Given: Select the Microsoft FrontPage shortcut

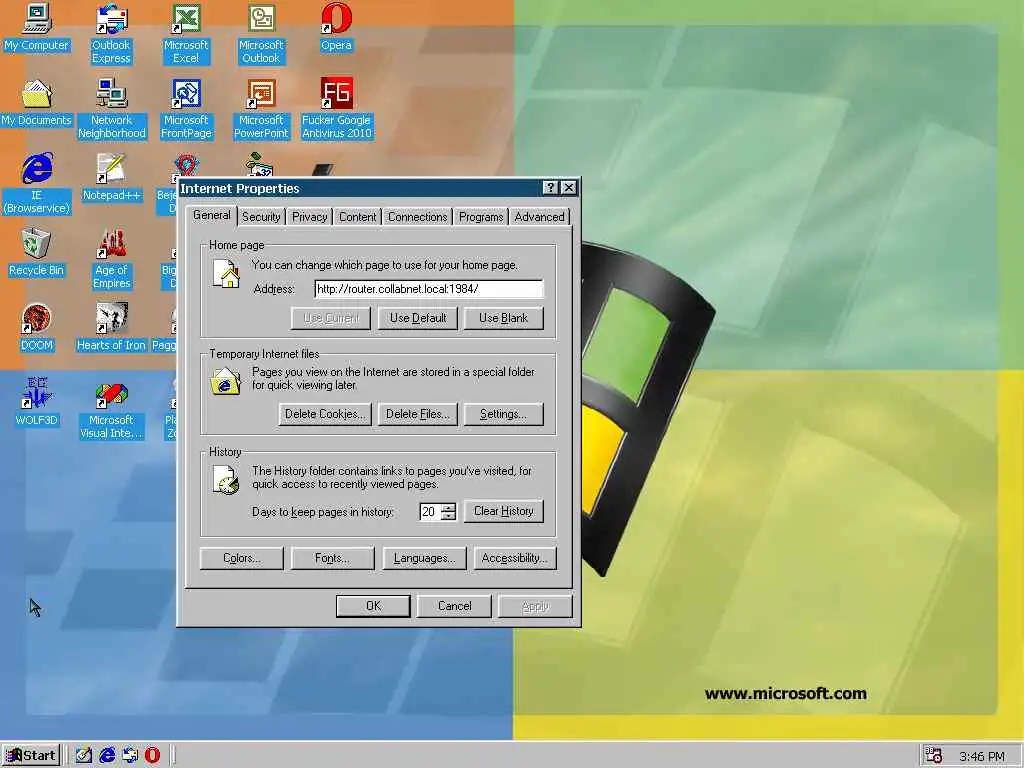Looking at the screenshot, I should (x=186, y=109).
